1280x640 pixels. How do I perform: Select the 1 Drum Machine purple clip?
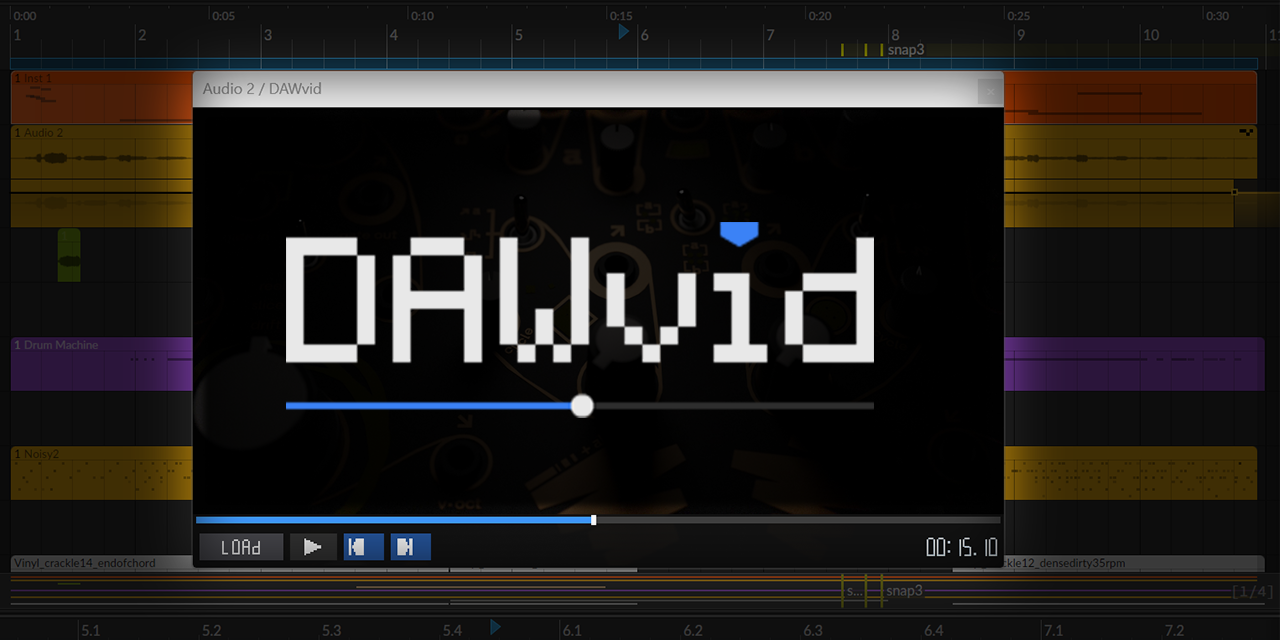(x=100, y=364)
